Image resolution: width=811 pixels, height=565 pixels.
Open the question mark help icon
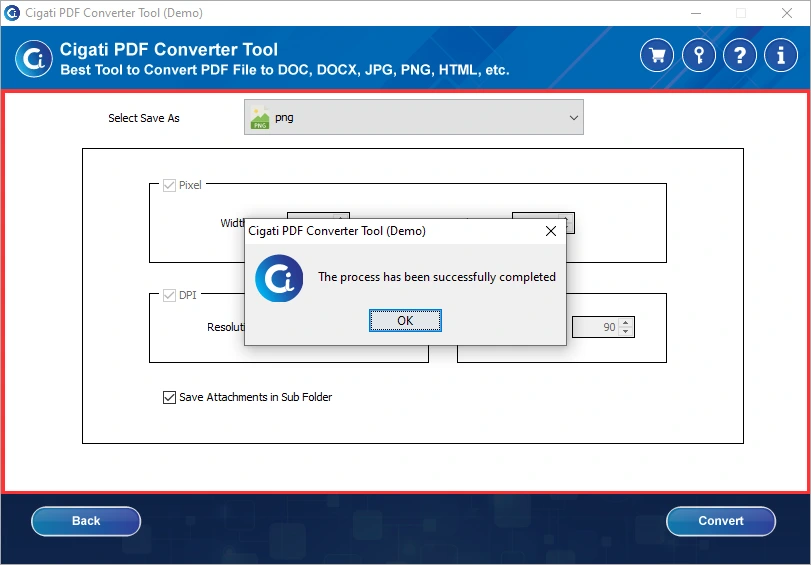[740, 54]
